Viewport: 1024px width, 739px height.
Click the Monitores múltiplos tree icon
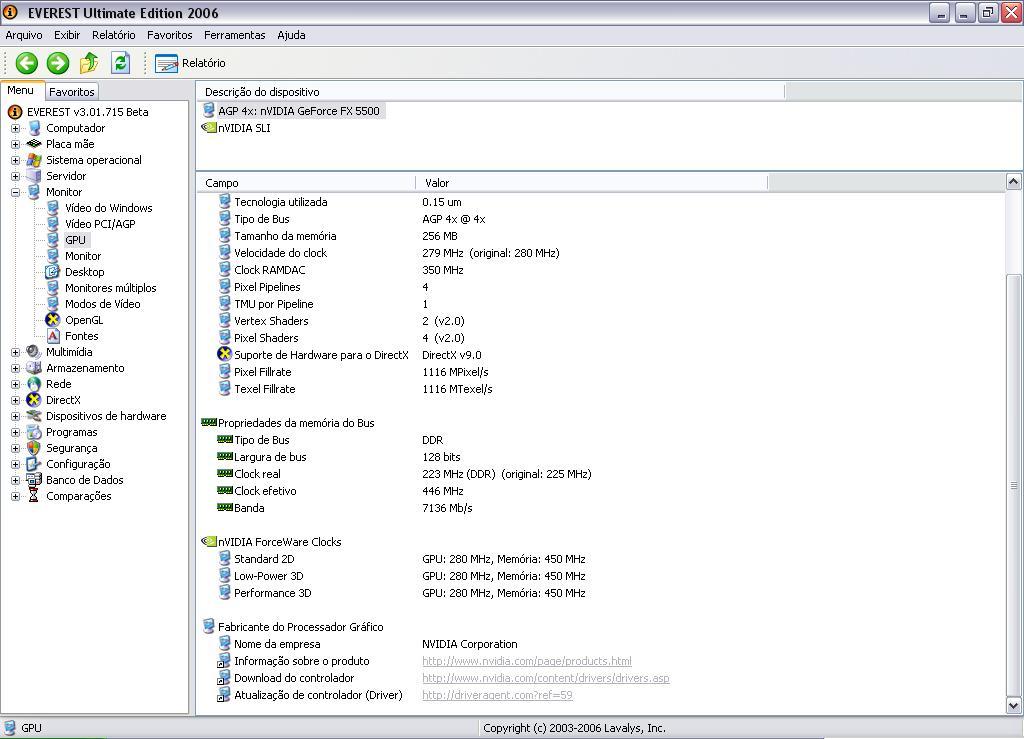(x=53, y=288)
